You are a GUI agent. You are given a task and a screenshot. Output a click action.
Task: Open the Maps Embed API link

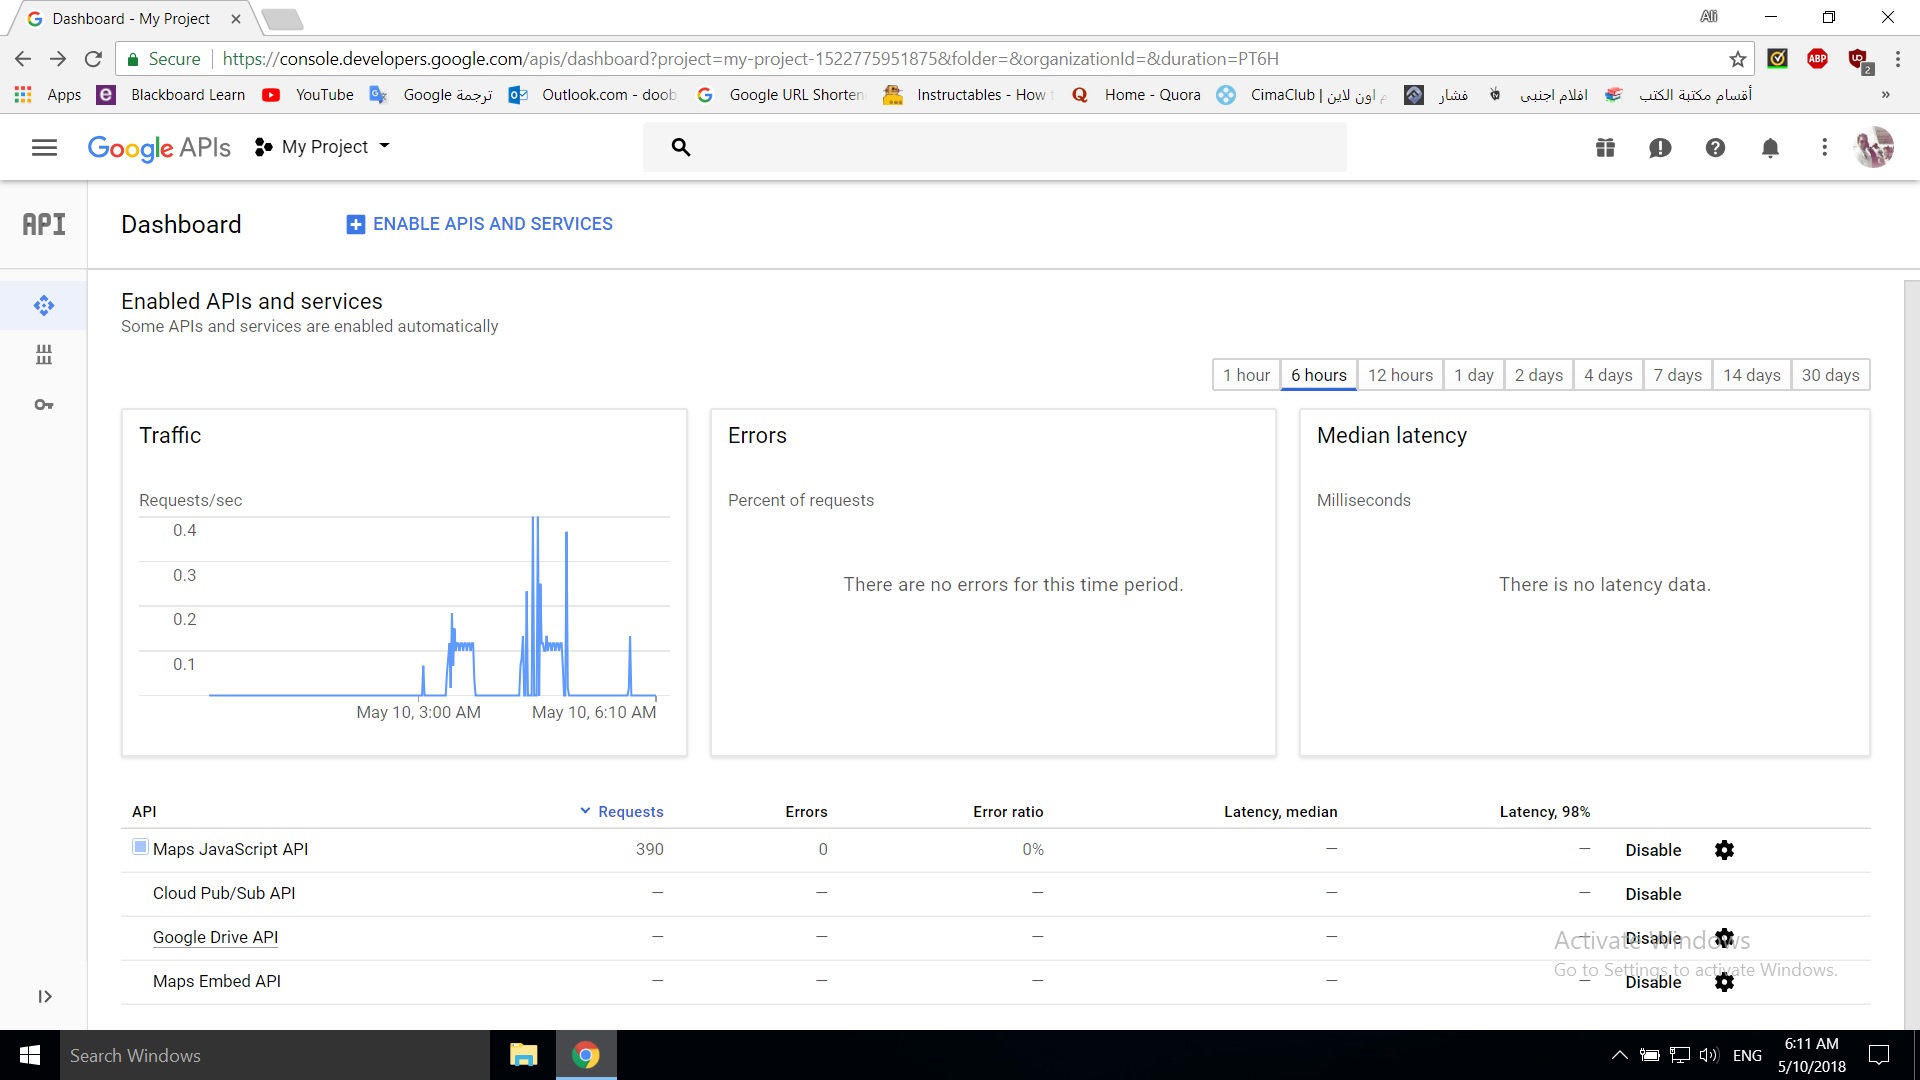tap(217, 981)
